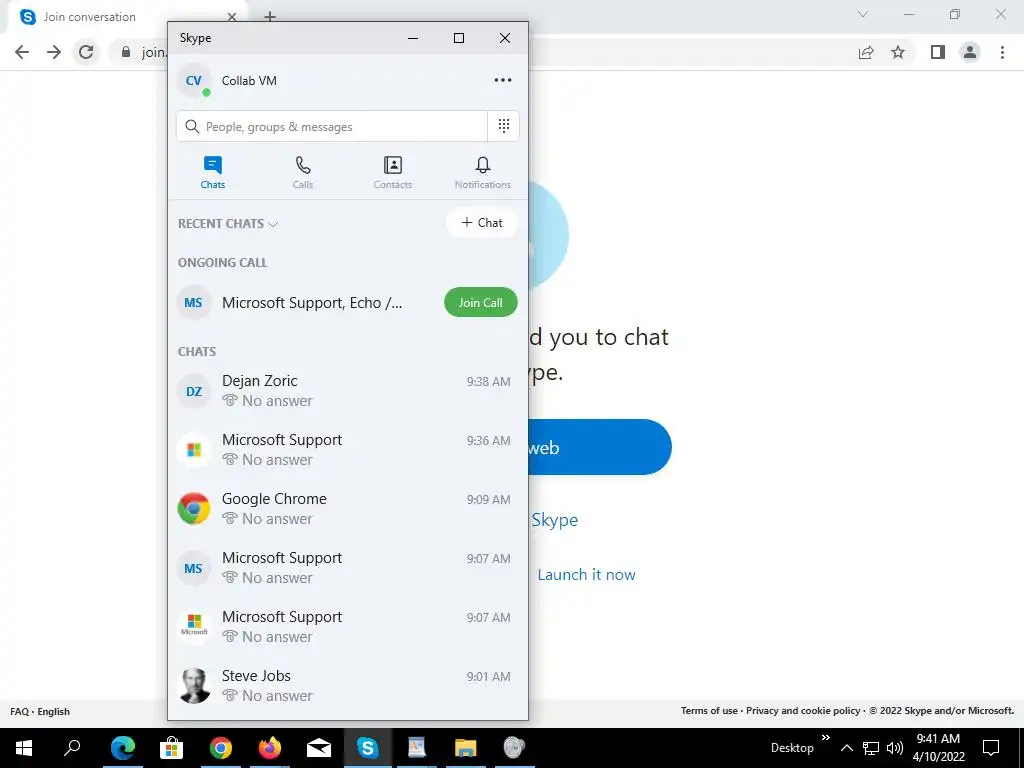Open the Mail app on the taskbar
The image size is (1024, 768).
(x=319, y=748)
